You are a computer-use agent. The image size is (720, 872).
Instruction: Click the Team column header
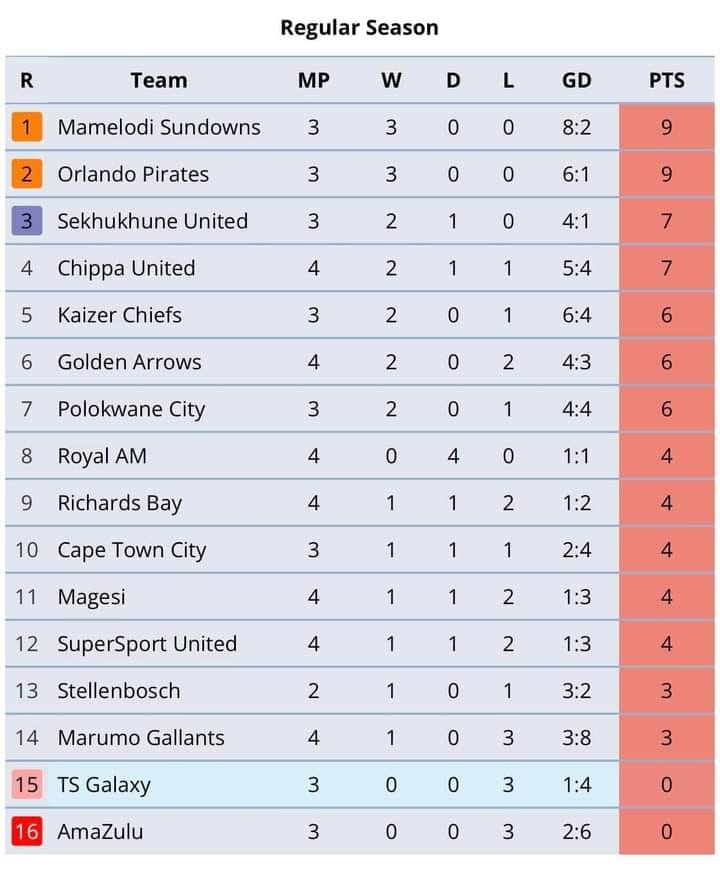(x=159, y=80)
